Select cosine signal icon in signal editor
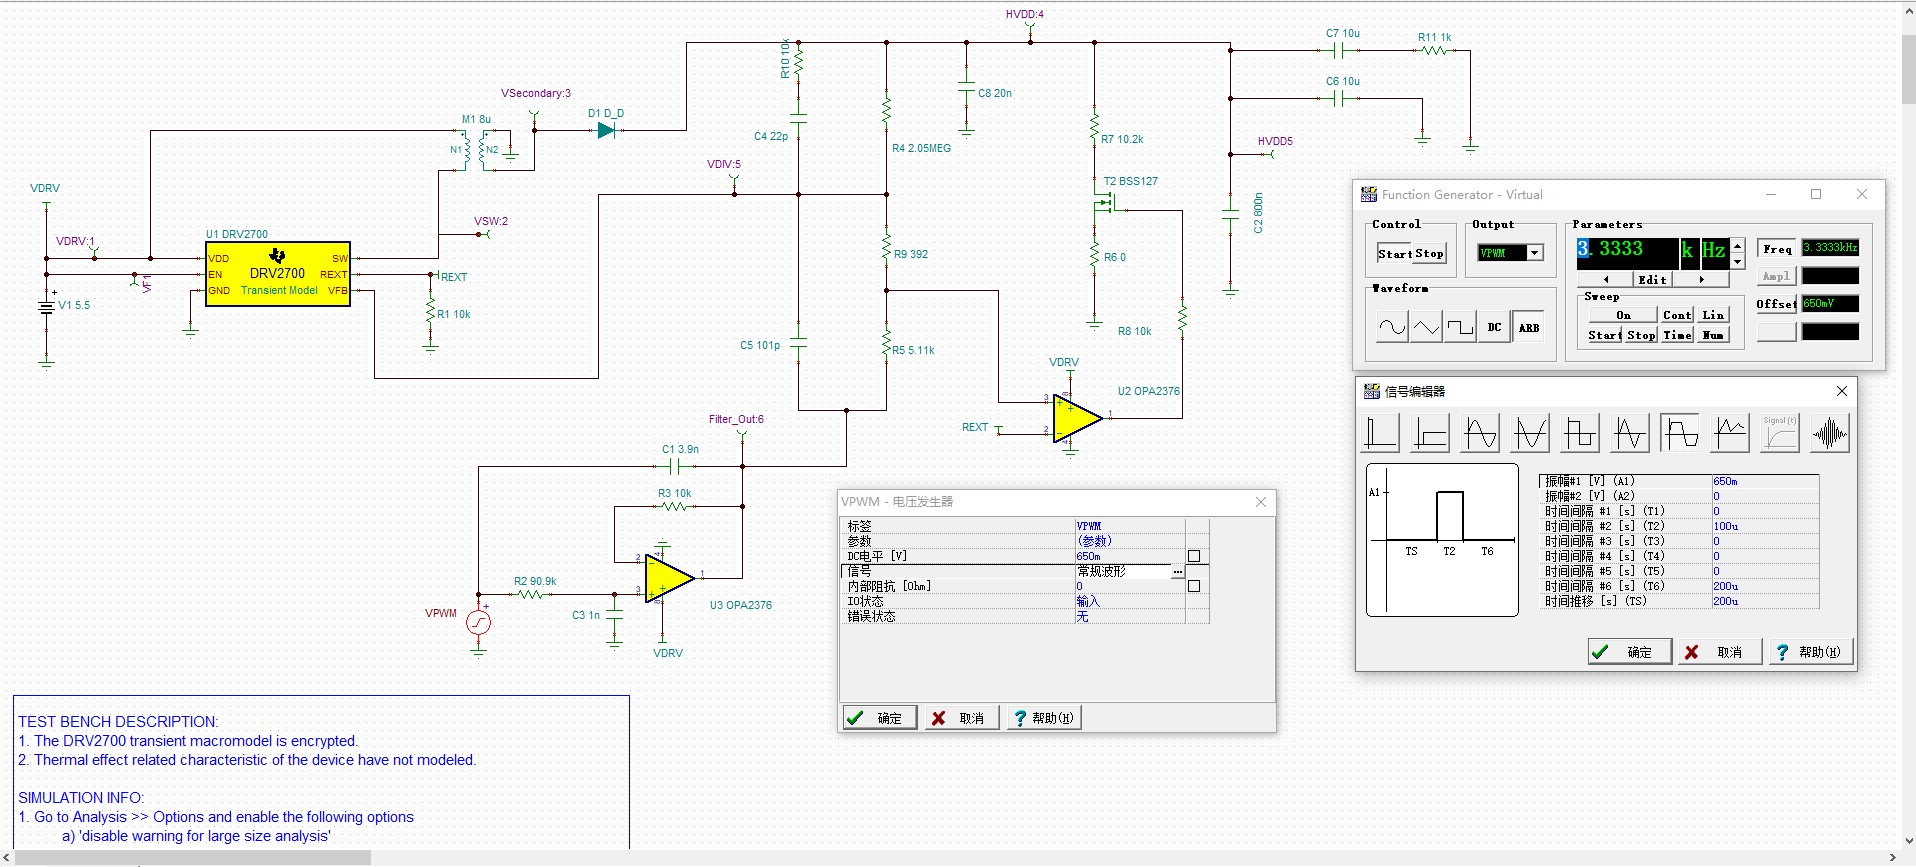 point(1530,433)
